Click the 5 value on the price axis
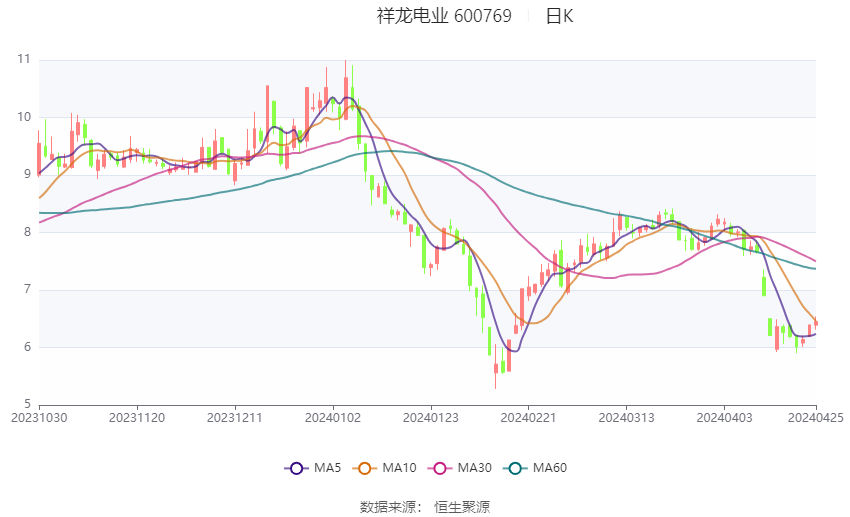 [26, 405]
